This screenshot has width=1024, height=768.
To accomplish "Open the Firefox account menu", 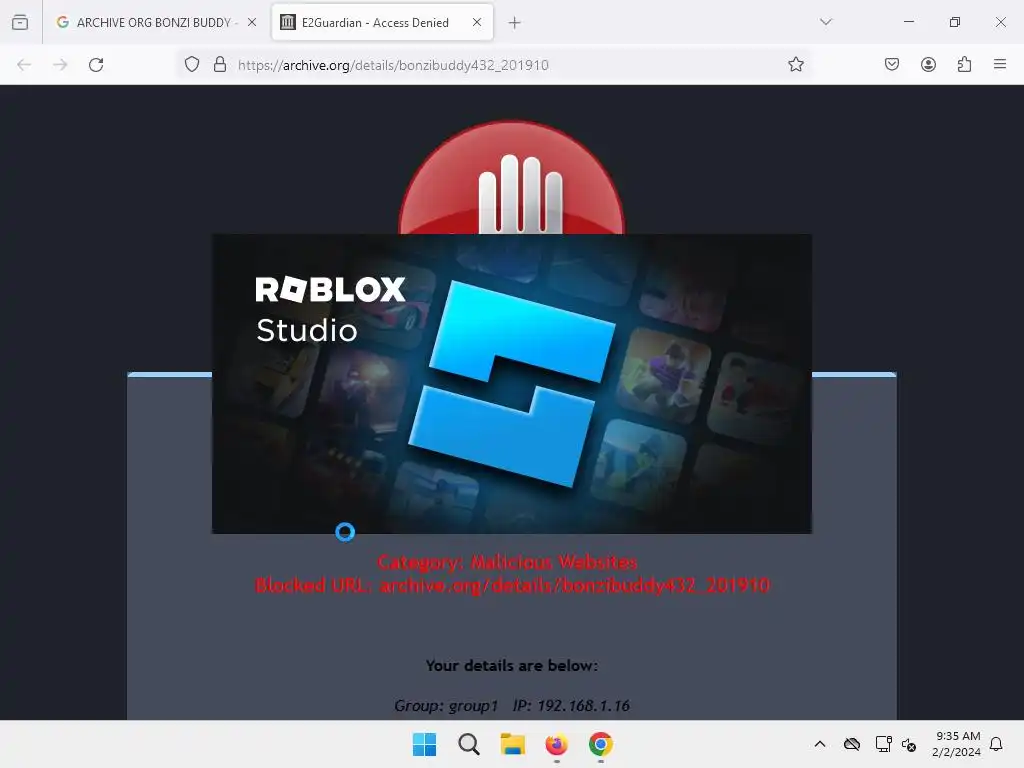I will tap(928, 64).
